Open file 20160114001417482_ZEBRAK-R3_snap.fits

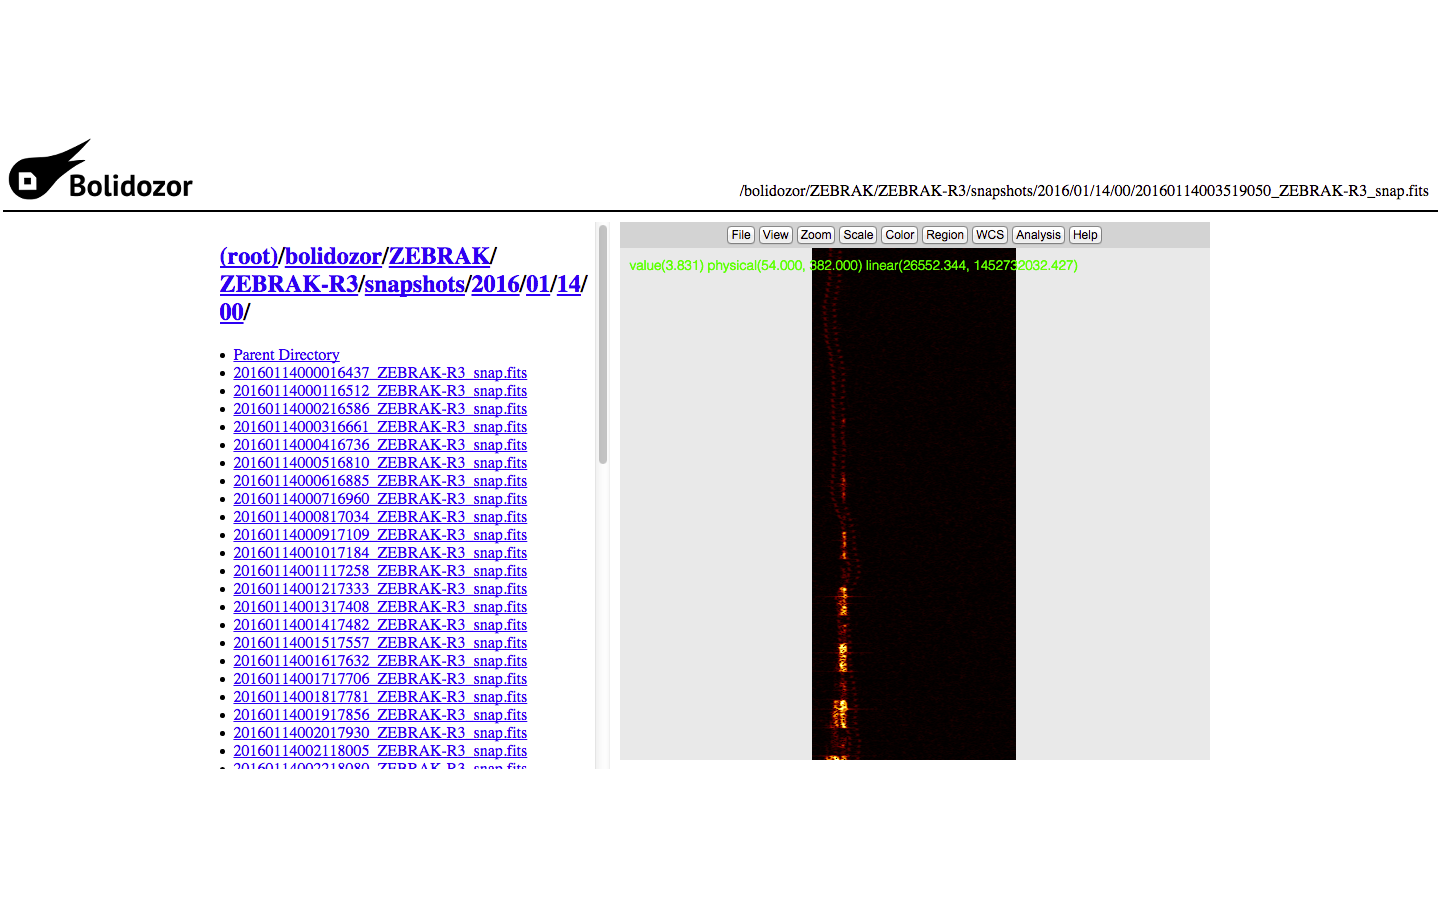click(x=380, y=625)
